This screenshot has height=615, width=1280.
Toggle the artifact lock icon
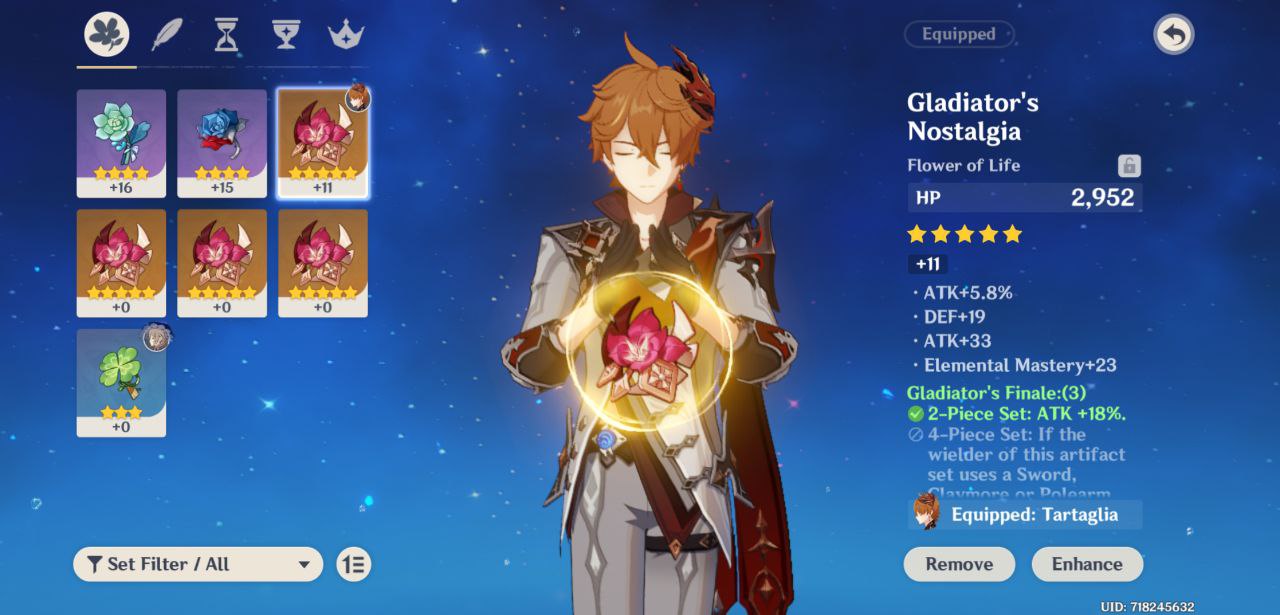coord(1129,166)
